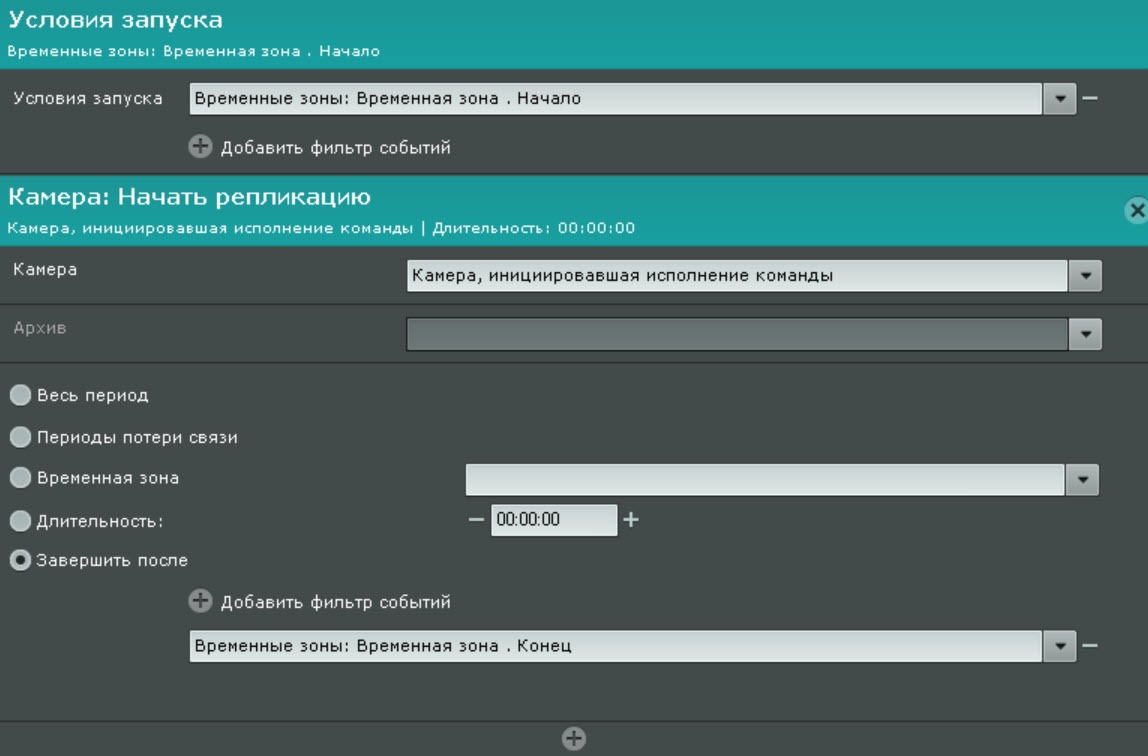Select the 'Завершить после' radio button
The image size is (1148, 756).
(x=20, y=561)
